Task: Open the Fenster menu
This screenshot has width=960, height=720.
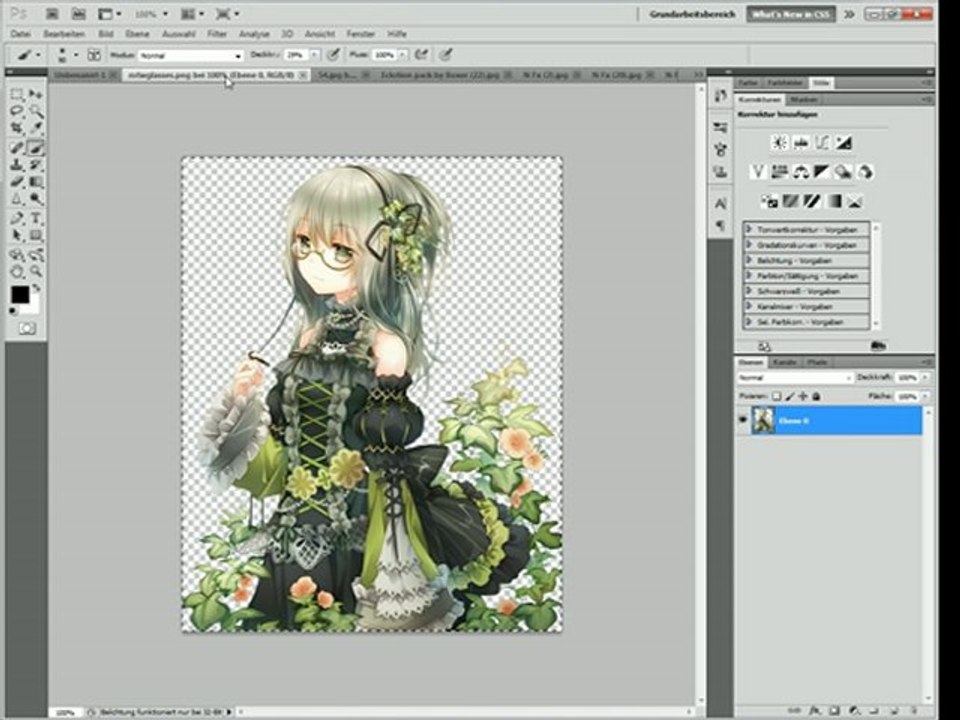Action: pyautogui.click(x=360, y=34)
